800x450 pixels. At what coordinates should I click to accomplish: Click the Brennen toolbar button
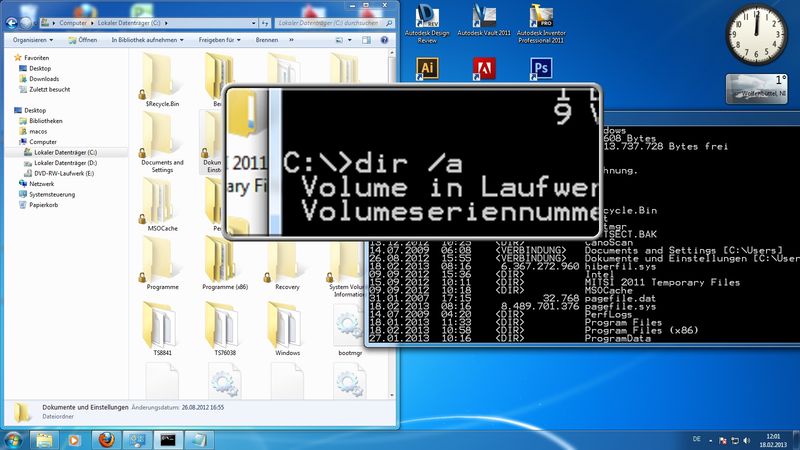(x=267, y=40)
